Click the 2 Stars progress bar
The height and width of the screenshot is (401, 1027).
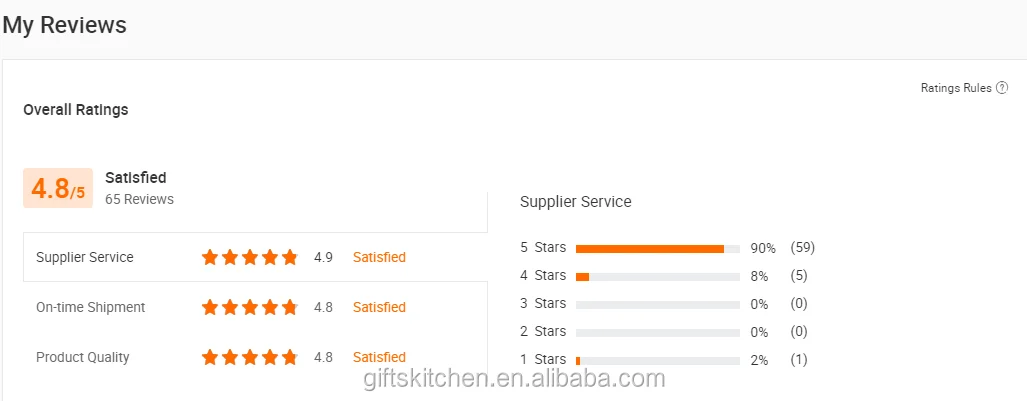tap(657, 332)
